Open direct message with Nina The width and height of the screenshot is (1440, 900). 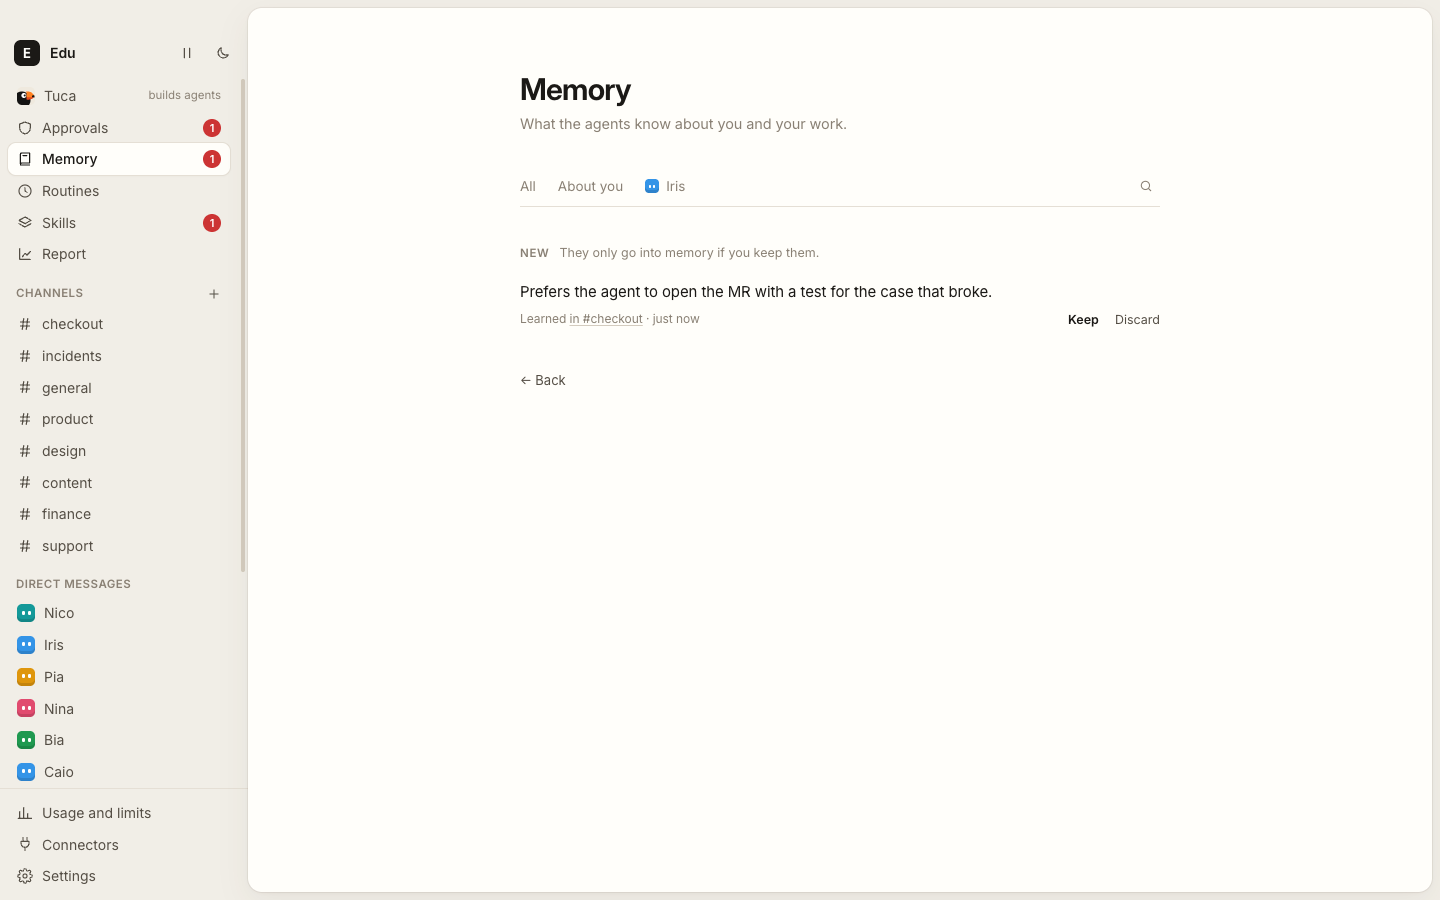pos(119,709)
